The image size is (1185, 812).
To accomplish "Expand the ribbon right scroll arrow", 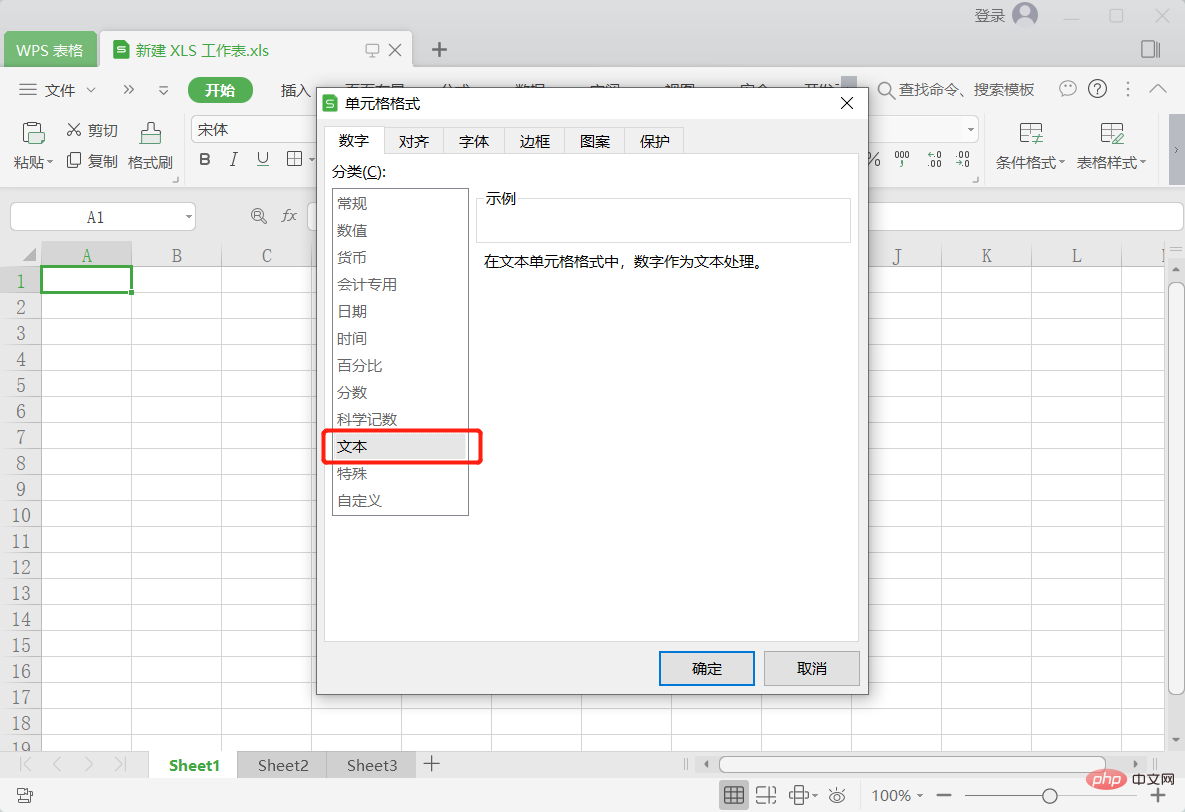I will pyautogui.click(x=1177, y=150).
